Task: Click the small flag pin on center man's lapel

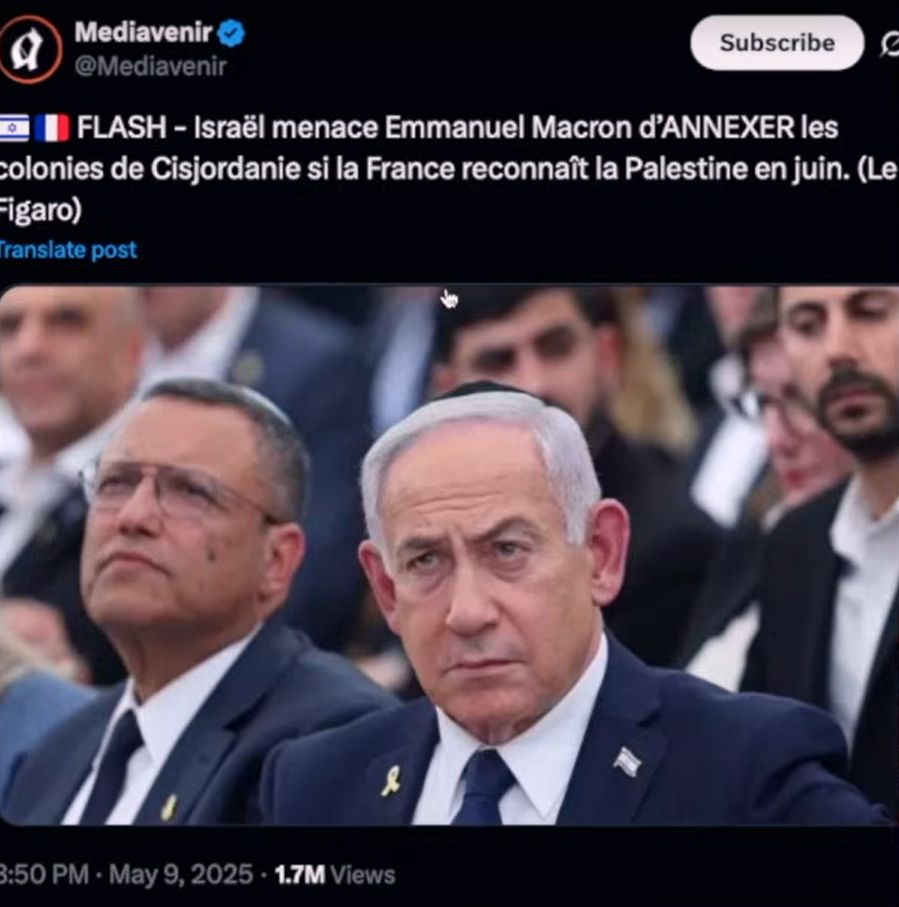Action: pyautogui.click(x=627, y=761)
